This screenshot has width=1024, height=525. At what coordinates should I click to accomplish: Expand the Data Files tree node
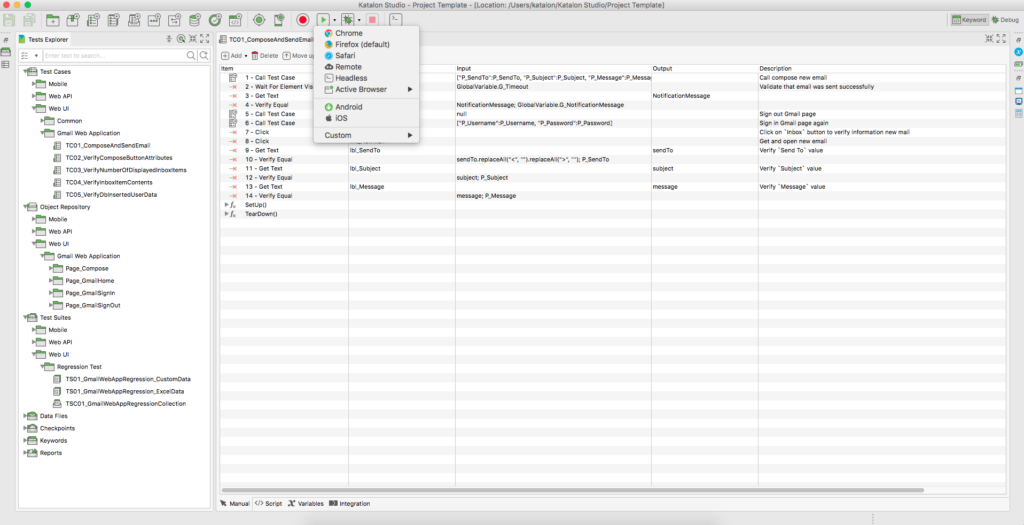coord(25,416)
